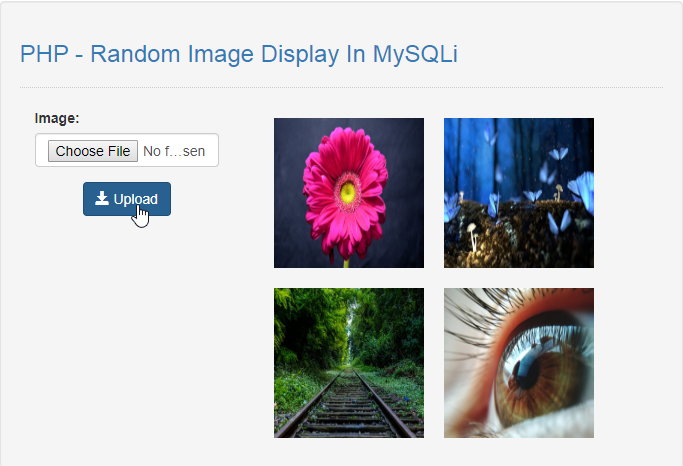Screen dimensions: 683x466
Task: Click the 'No f…sen' file status text
Action: click(174, 151)
